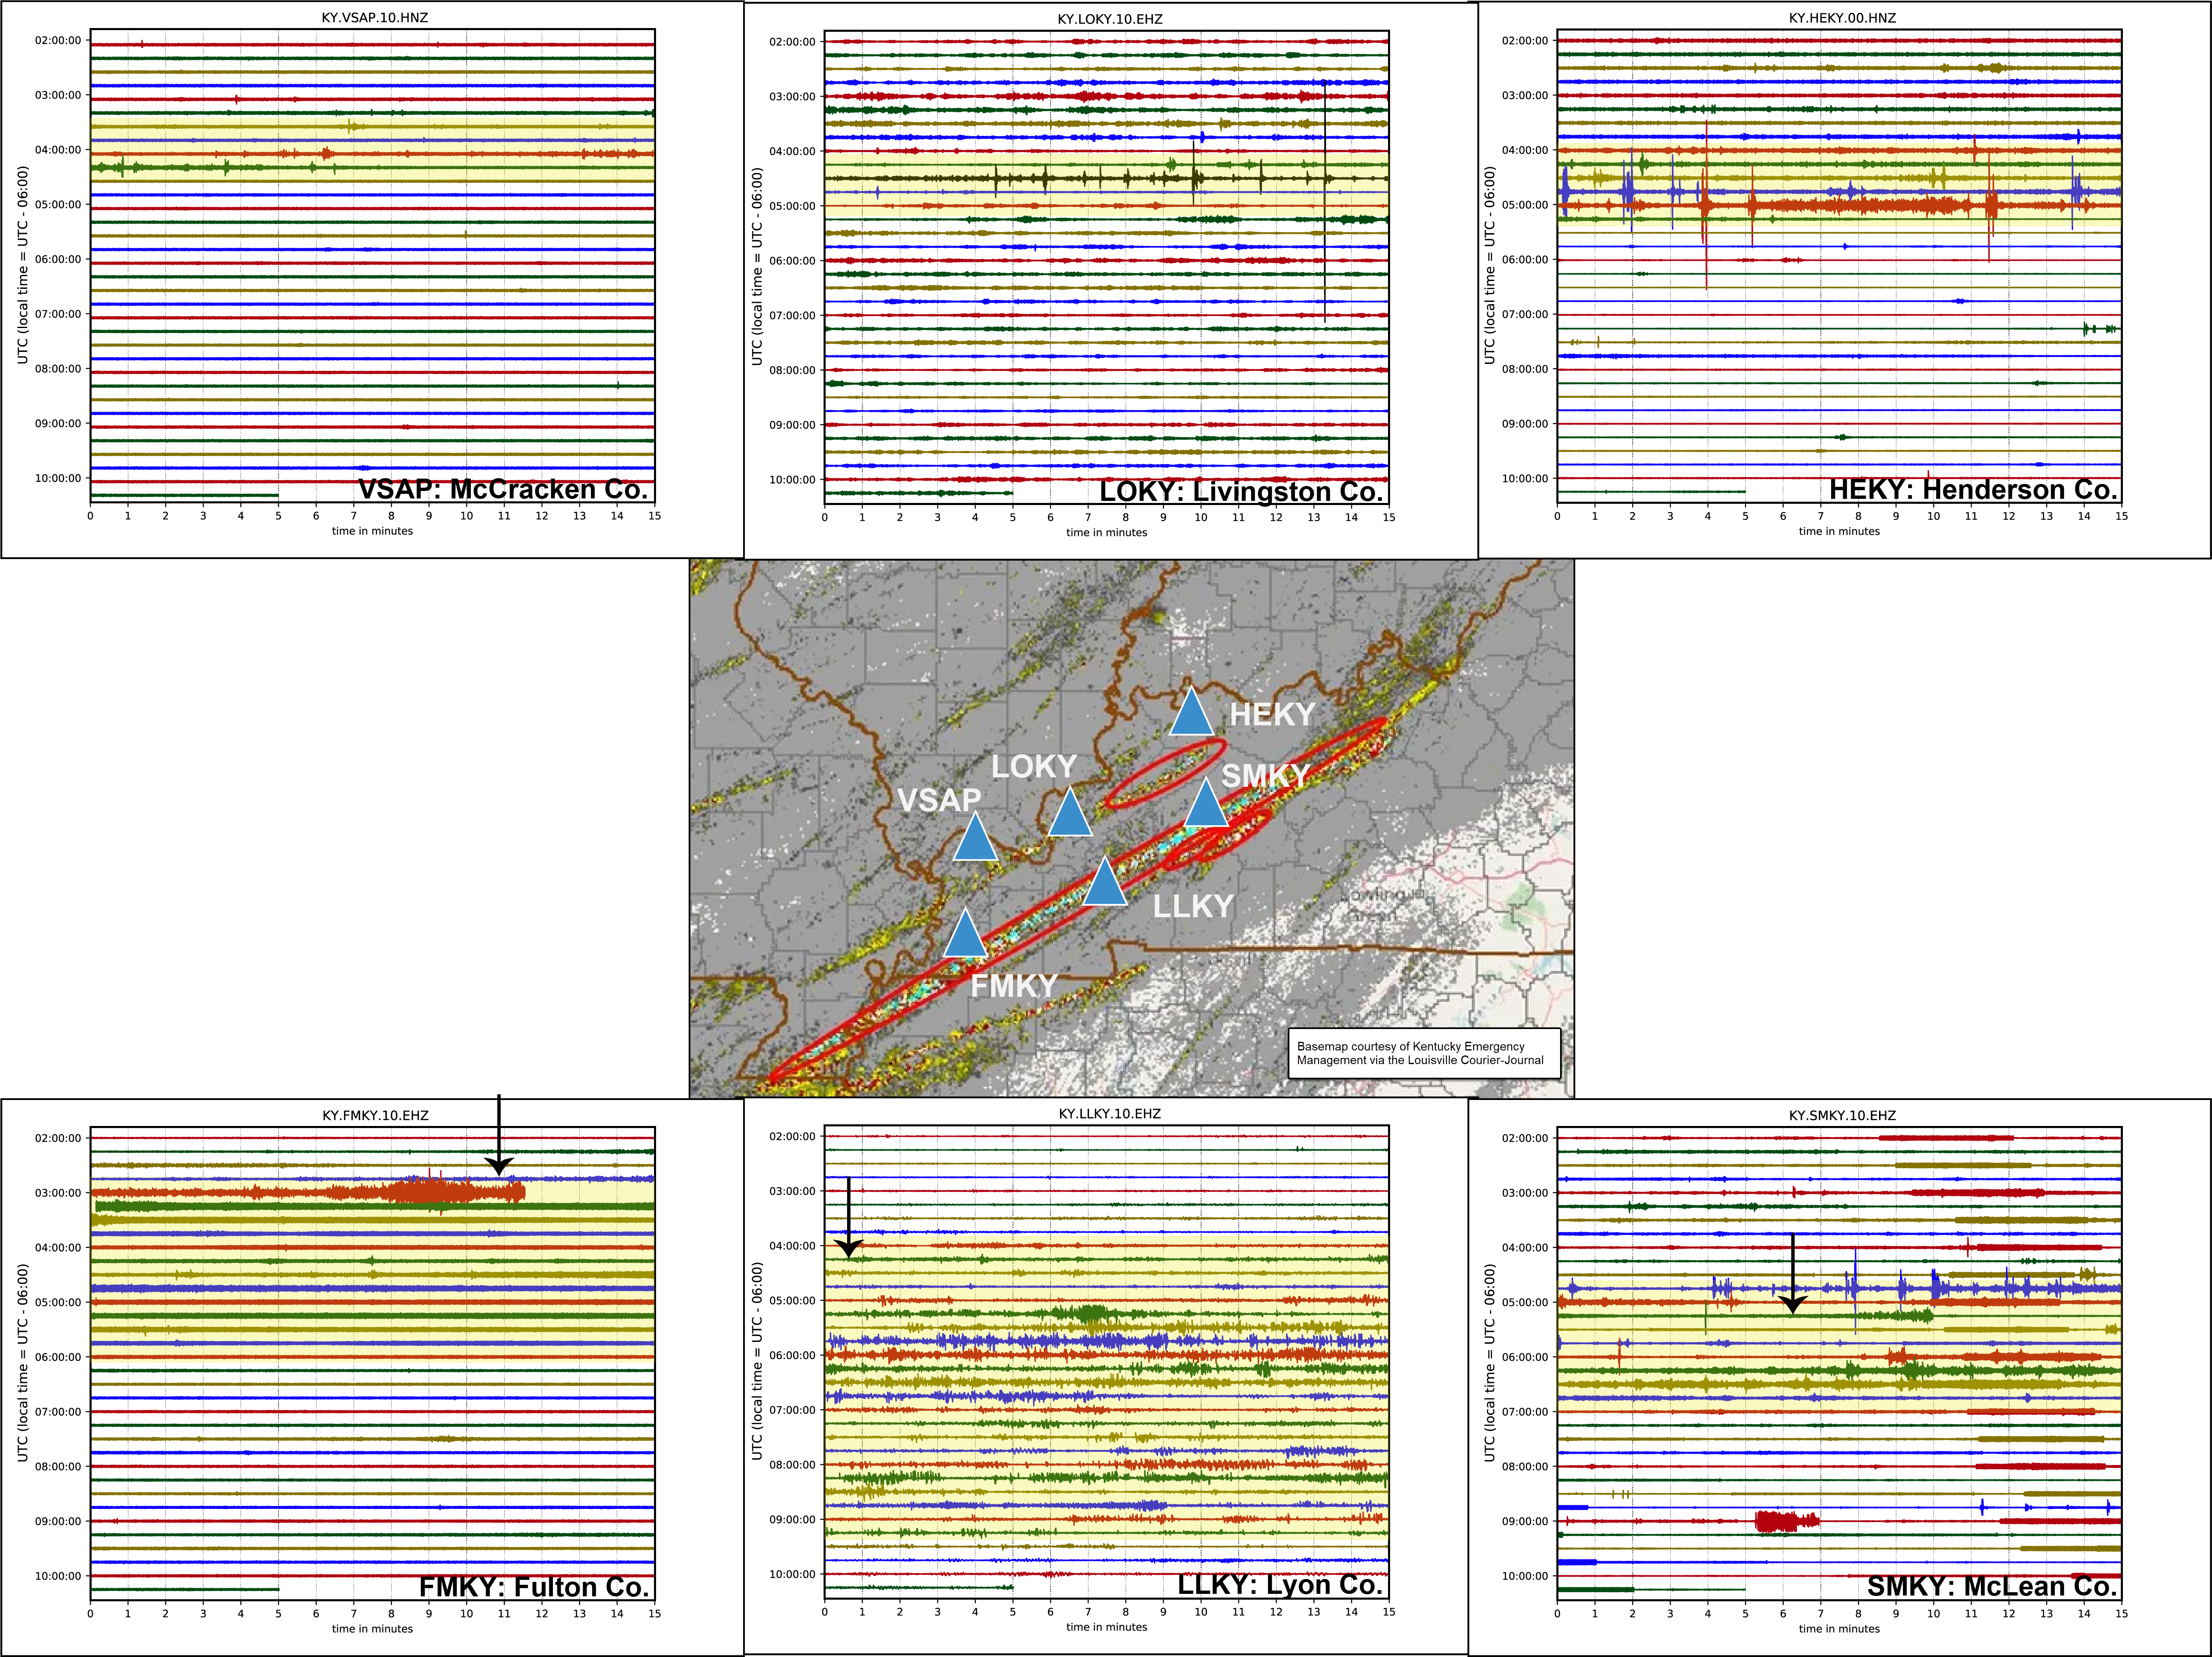
Task: Select the white LOKY label on the map
Action: coord(1033,766)
